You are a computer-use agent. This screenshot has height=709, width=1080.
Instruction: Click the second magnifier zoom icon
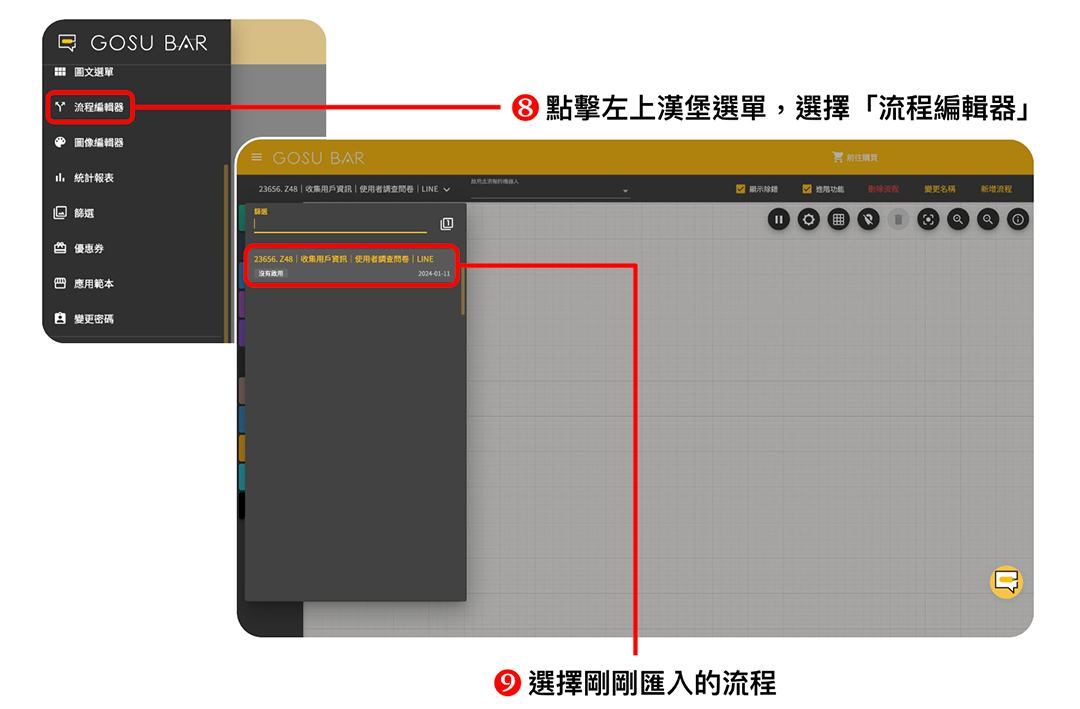pos(988,220)
